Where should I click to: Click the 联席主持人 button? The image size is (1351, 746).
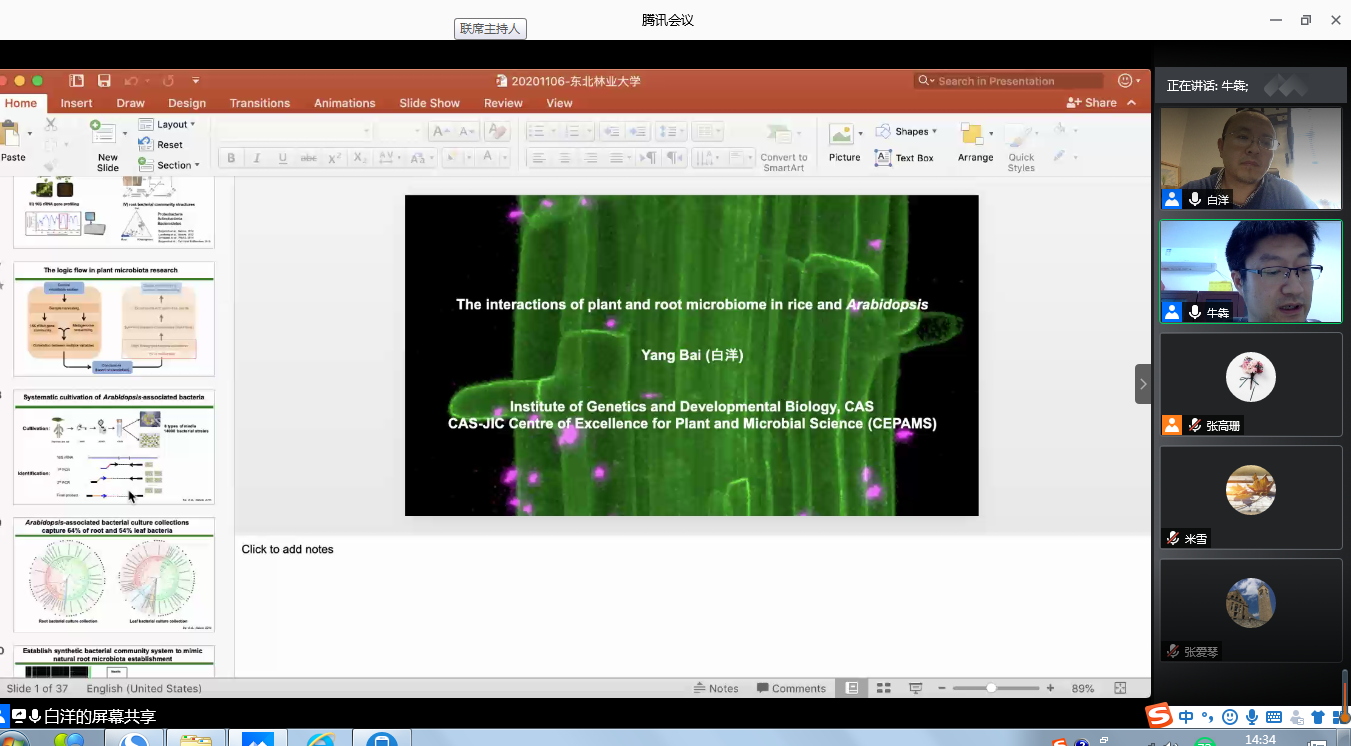coord(490,29)
